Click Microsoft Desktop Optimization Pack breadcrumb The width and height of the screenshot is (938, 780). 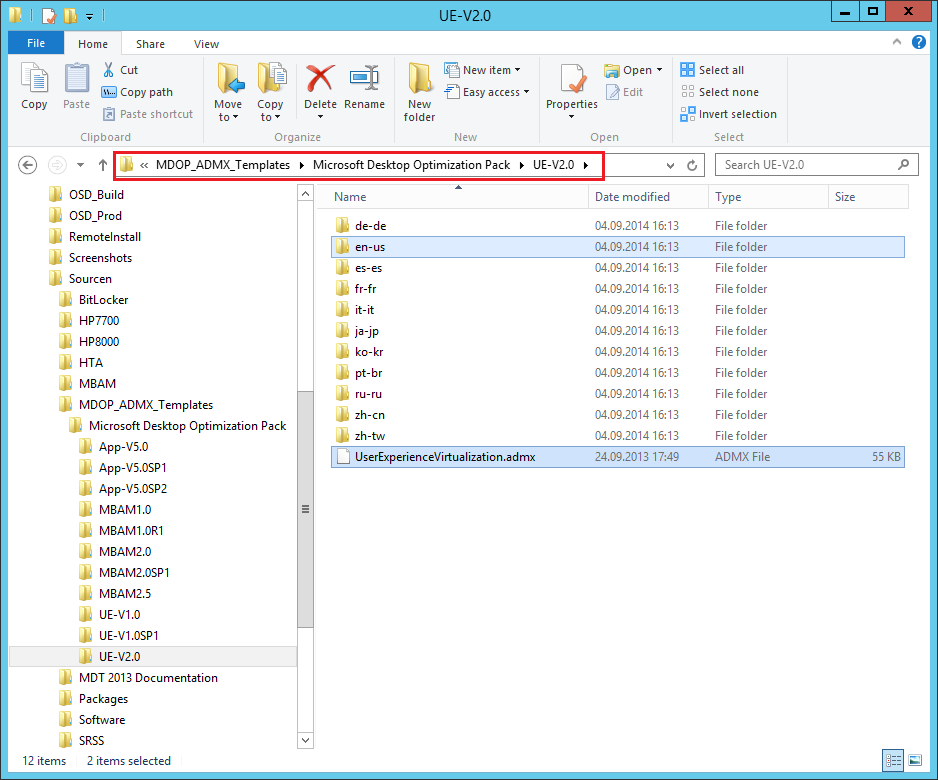tap(412, 165)
